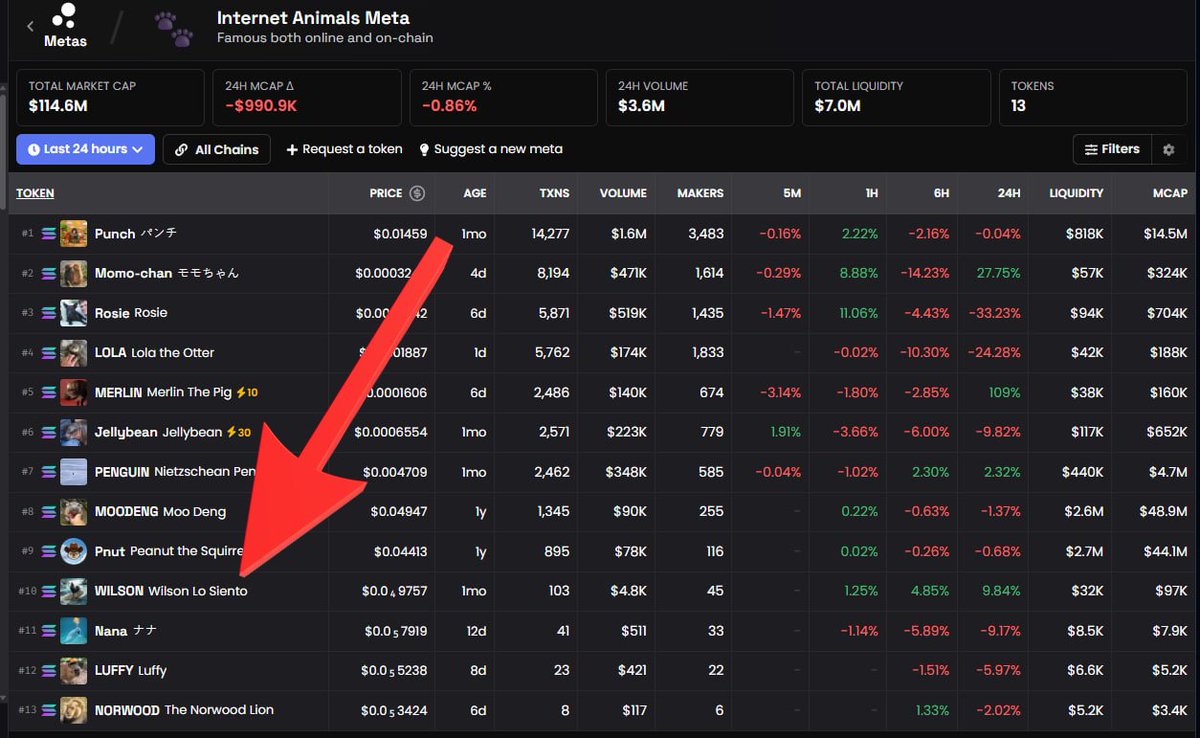Click the LUFFY token avatar
The image size is (1200, 738).
tap(73, 670)
